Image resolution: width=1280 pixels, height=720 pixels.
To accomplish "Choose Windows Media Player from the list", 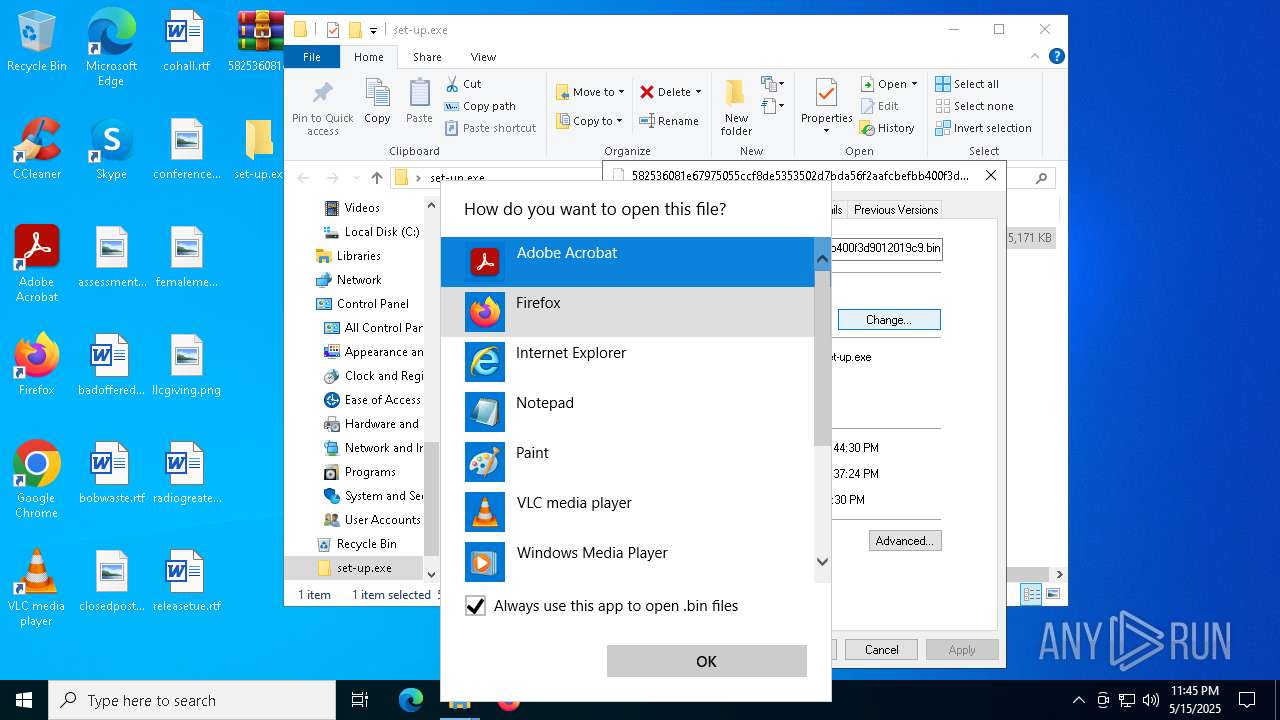I will pos(627,560).
